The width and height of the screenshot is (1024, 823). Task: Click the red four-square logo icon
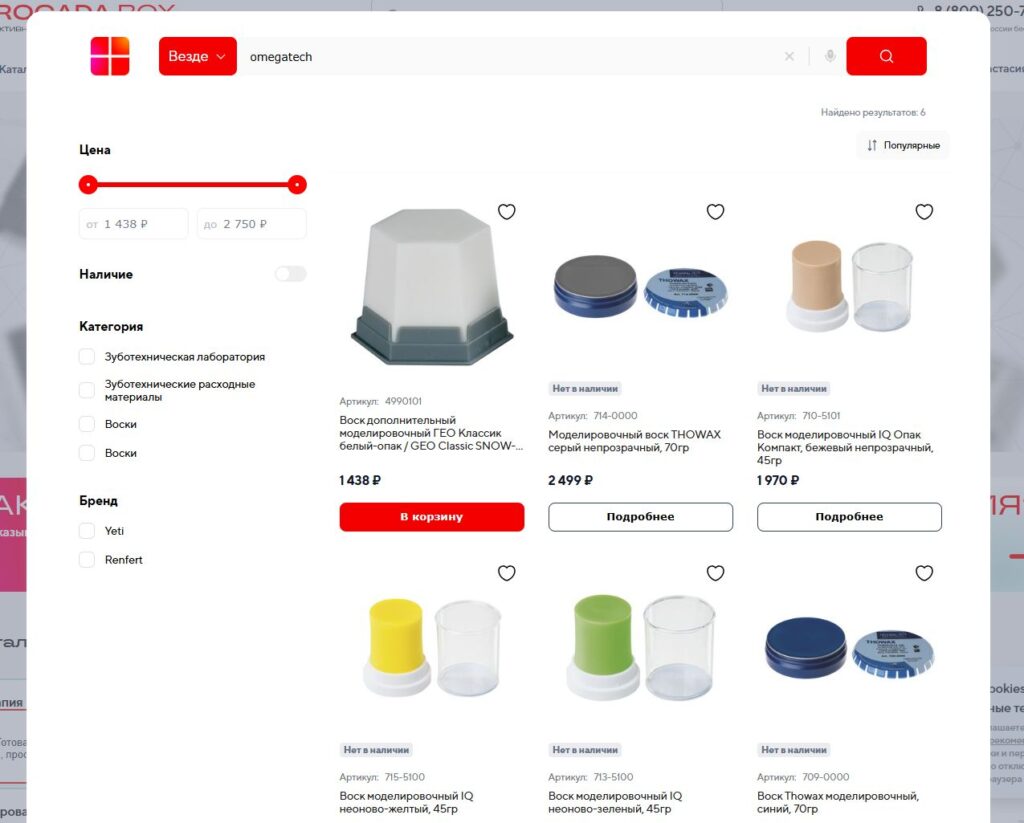coord(110,56)
